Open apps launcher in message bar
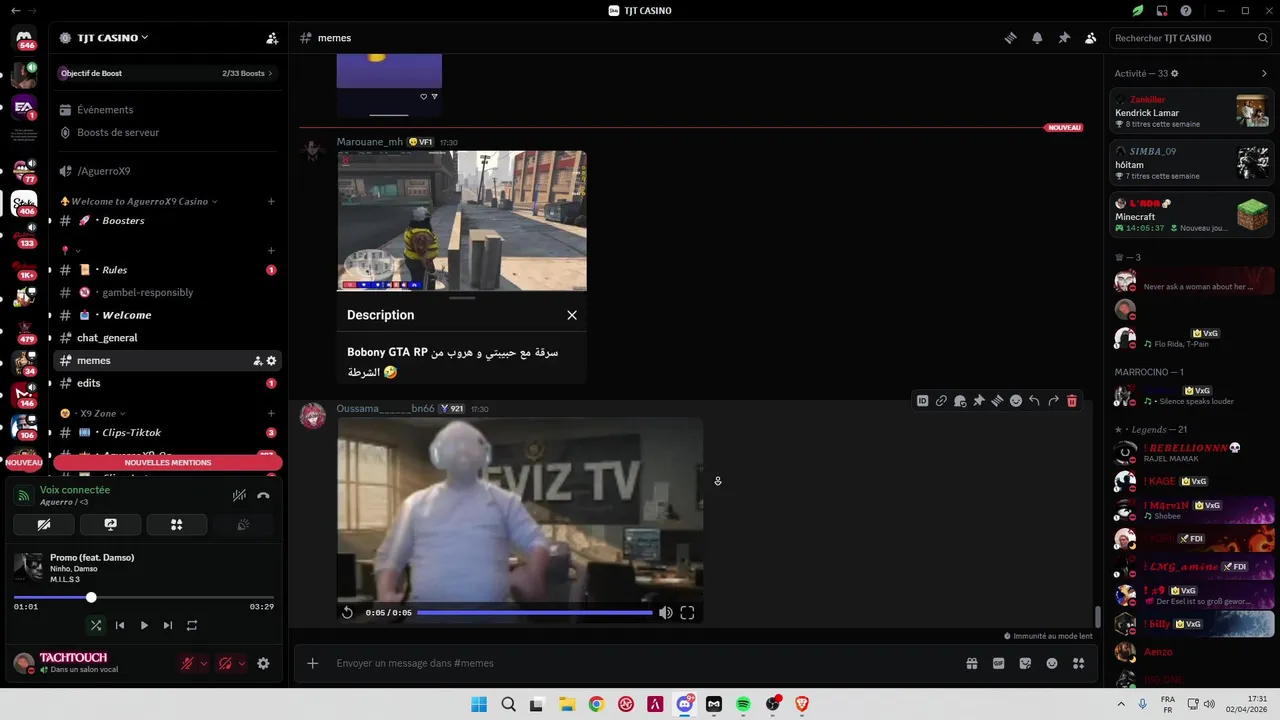Screen dimensions: 1280x720 coord(1078,663)
